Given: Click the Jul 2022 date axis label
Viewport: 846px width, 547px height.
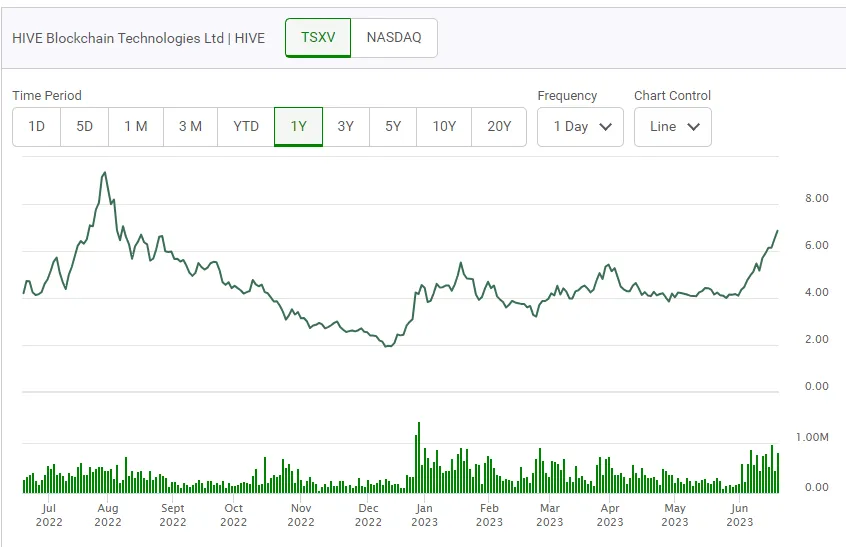Looking at the screenshot, I should [x=49, y=515].
